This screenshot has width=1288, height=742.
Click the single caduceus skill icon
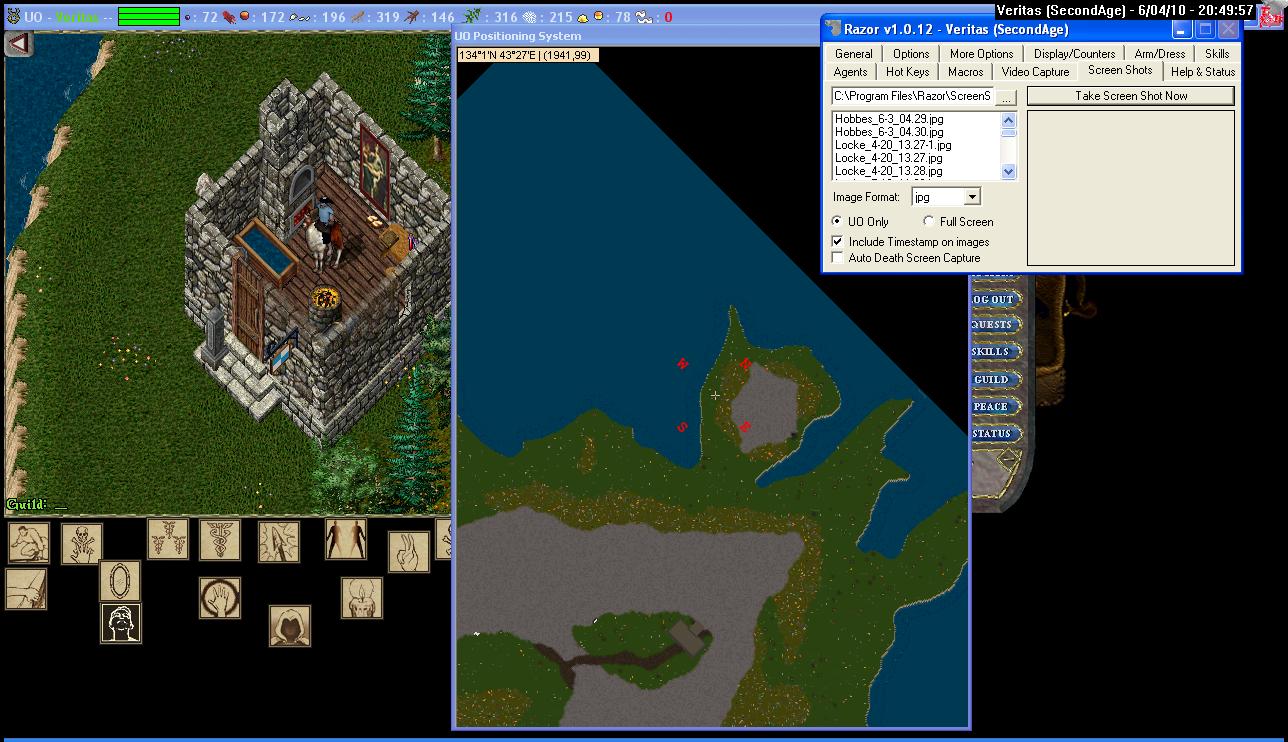[219, 540]
